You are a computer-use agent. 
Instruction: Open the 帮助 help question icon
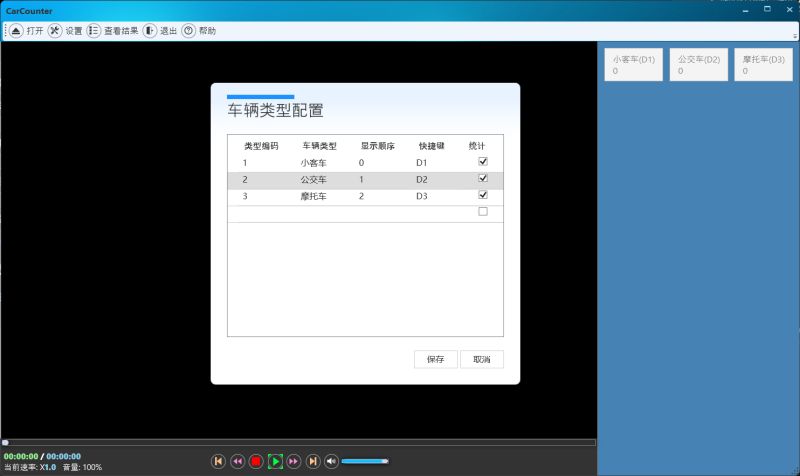point(188,31)
